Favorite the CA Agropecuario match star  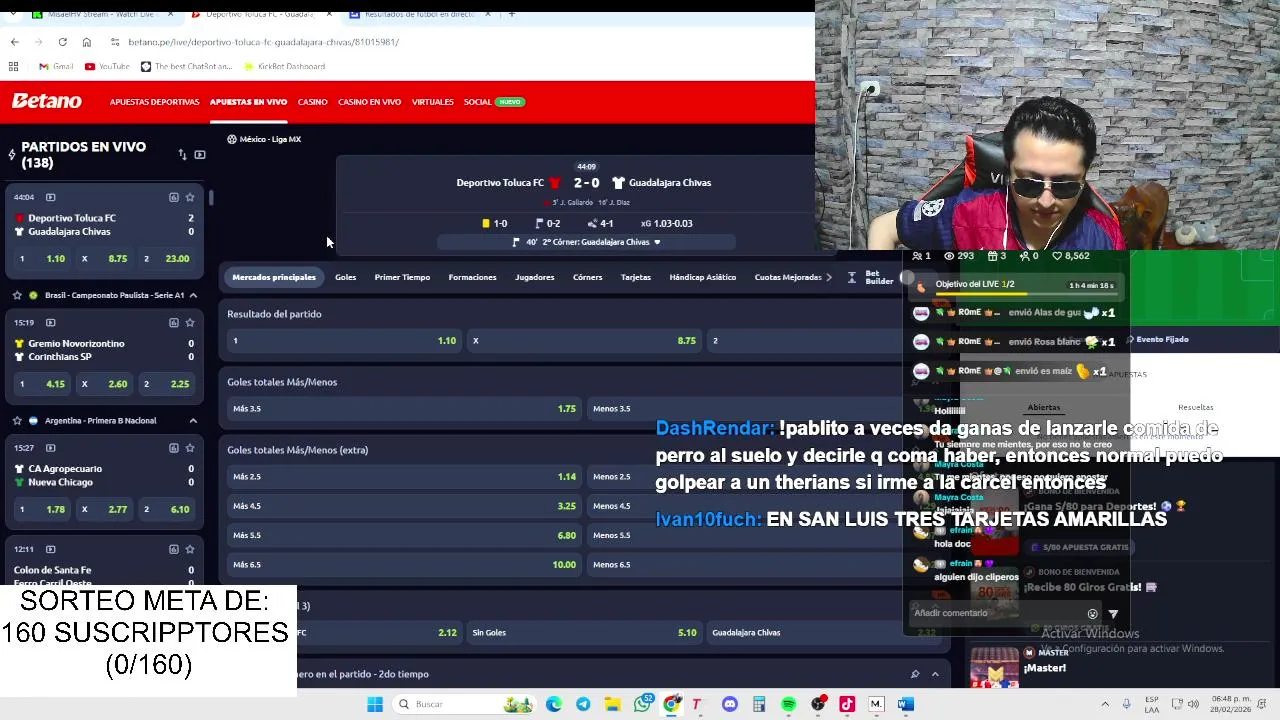[190, 448]
